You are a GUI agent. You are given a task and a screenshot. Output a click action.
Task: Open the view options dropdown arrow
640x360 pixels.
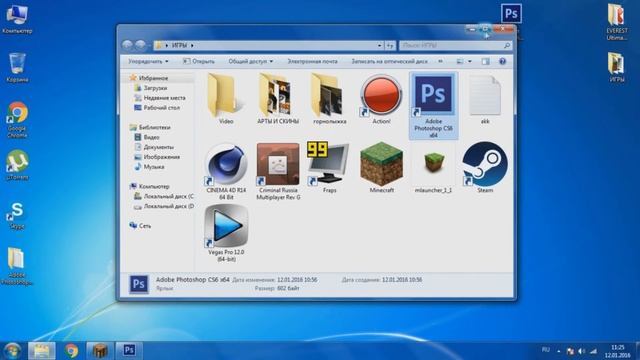[470, 61]
